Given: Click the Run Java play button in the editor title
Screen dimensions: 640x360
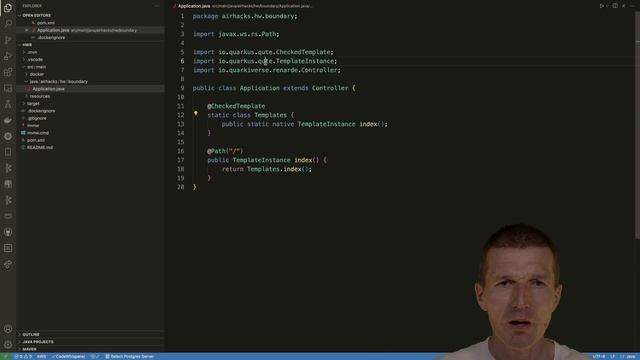Looking at the screenshot, I should (602, 6).
